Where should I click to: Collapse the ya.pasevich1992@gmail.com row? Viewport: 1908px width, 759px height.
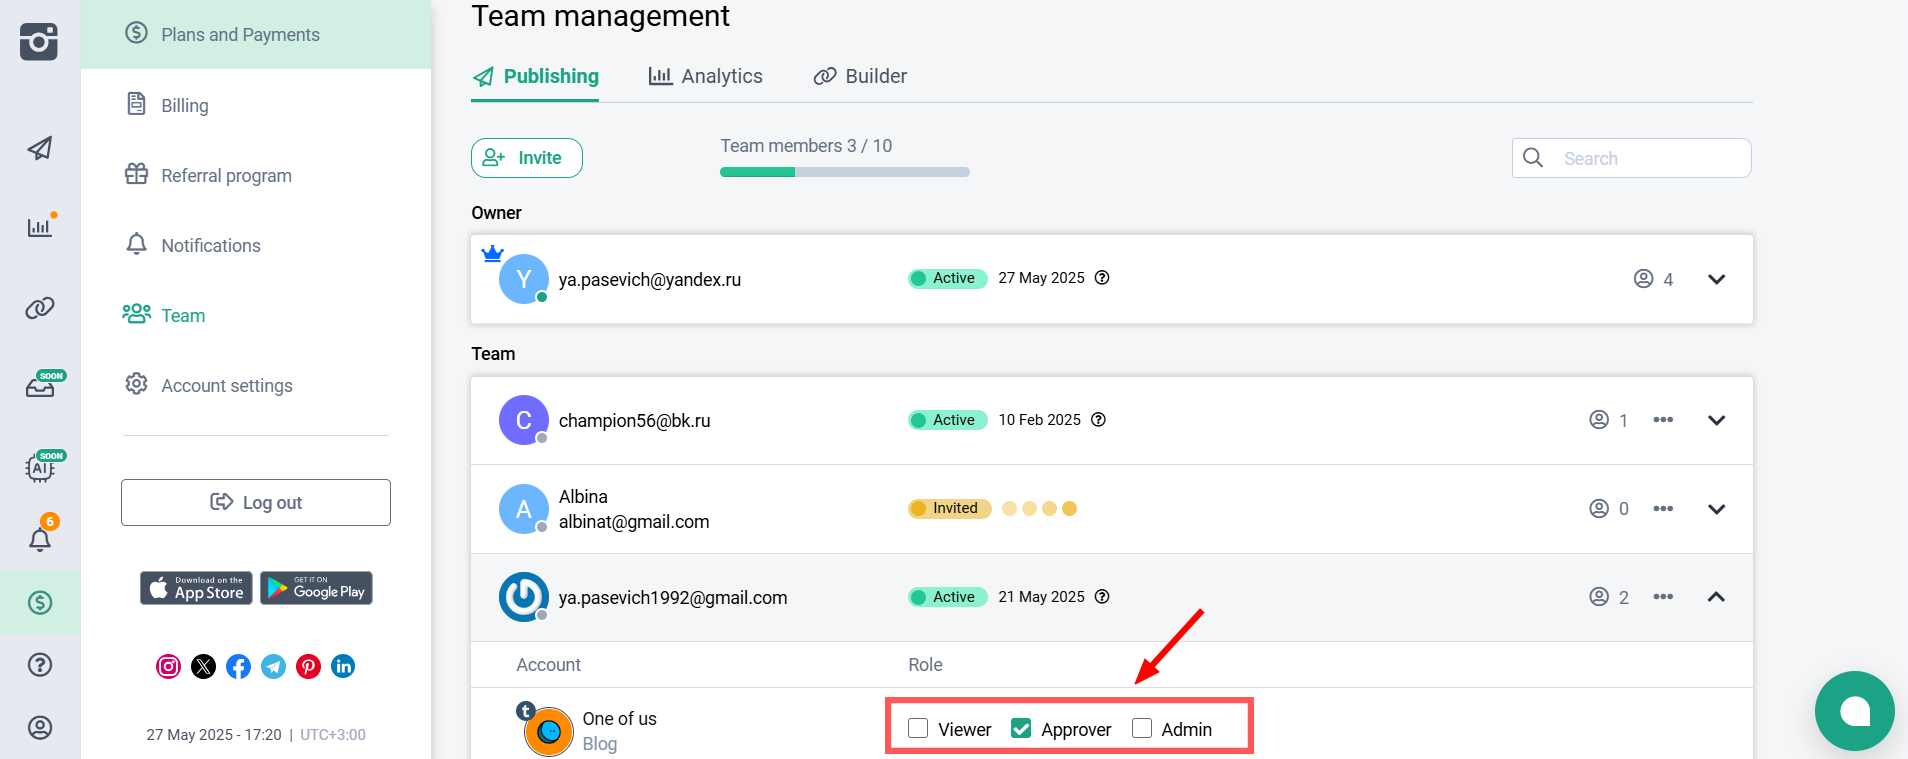point(1716,597)
